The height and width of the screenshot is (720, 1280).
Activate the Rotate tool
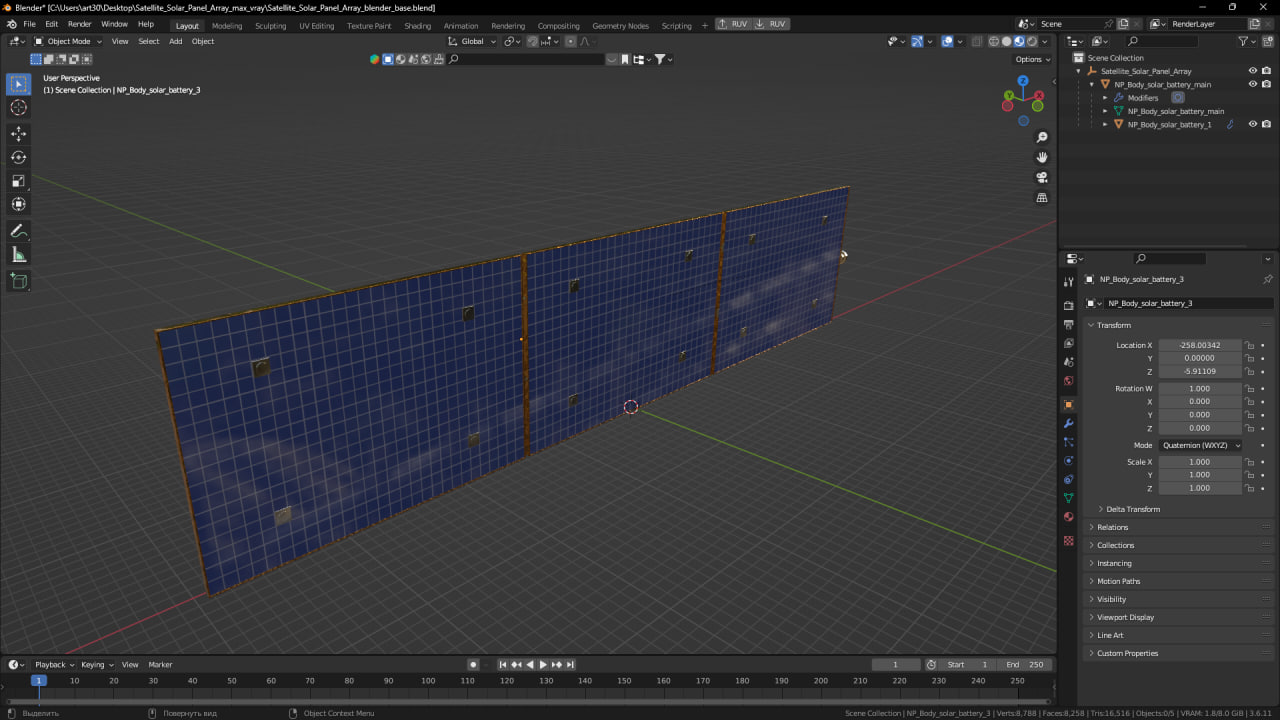pyautogui.click(x=19, y=157)
